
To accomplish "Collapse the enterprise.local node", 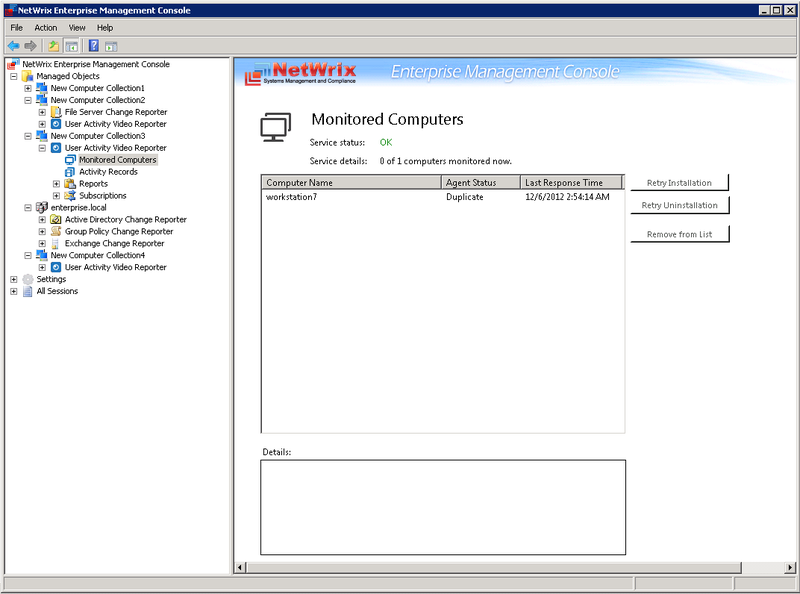I will tap(28, 208).
